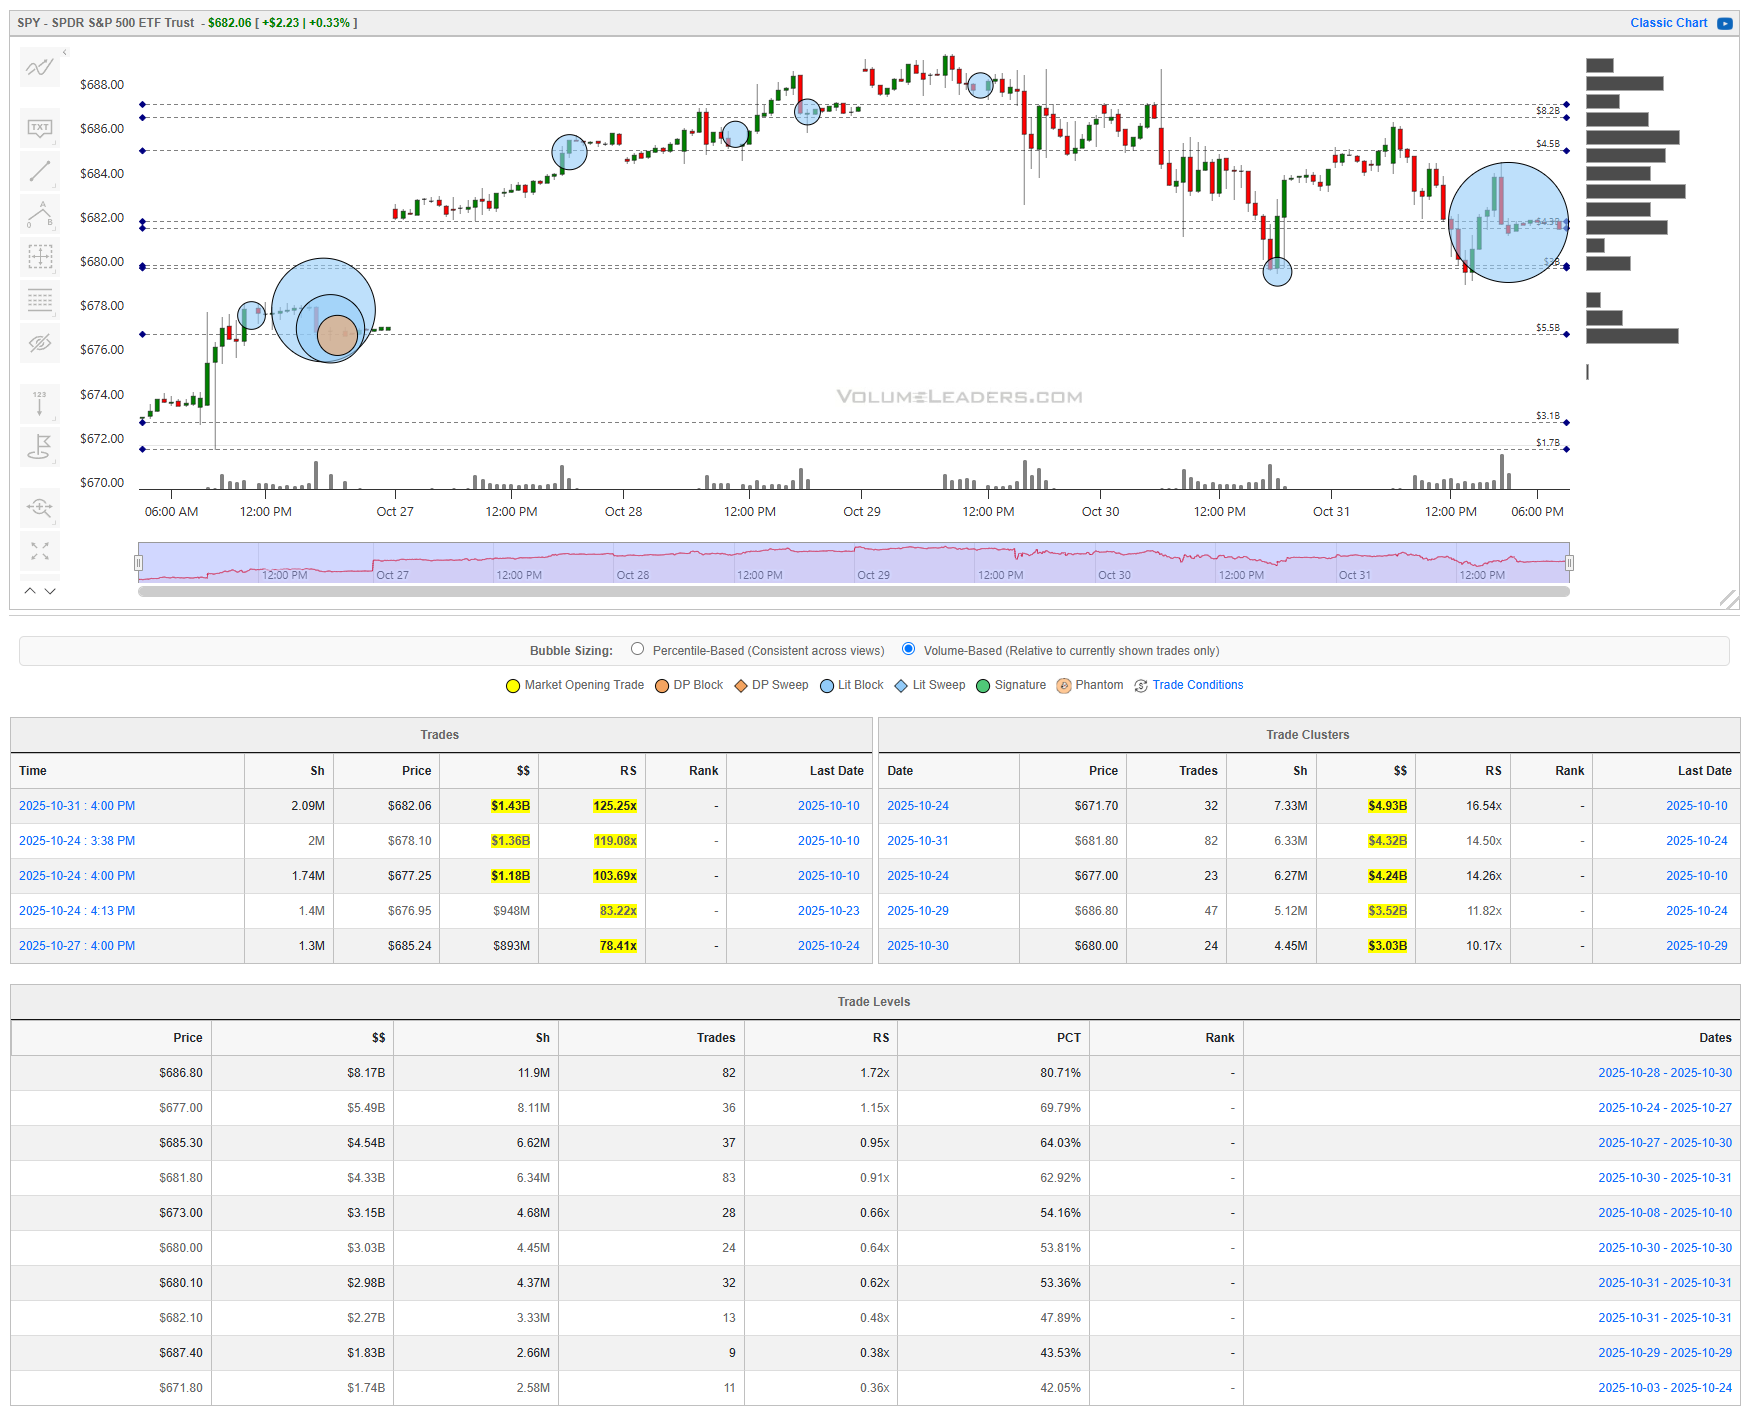The height and width of the screenshot is (1414, 1746).
Task: Sort Trades table by Time column
Action: point(127,771)
